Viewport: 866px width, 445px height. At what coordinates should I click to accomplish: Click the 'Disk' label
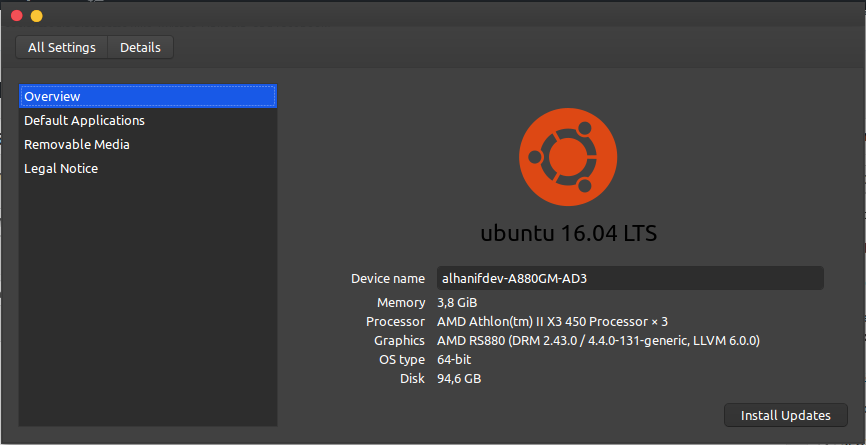click(413, 379)
